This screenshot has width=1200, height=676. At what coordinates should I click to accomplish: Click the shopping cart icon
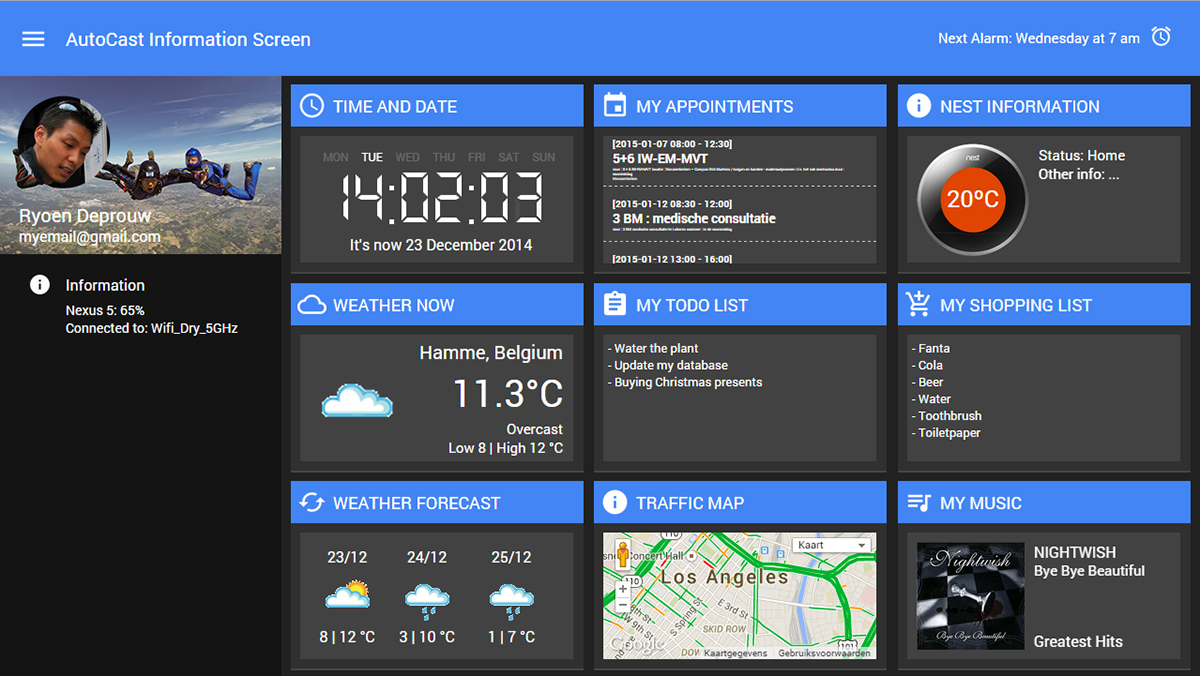point(918,305)
